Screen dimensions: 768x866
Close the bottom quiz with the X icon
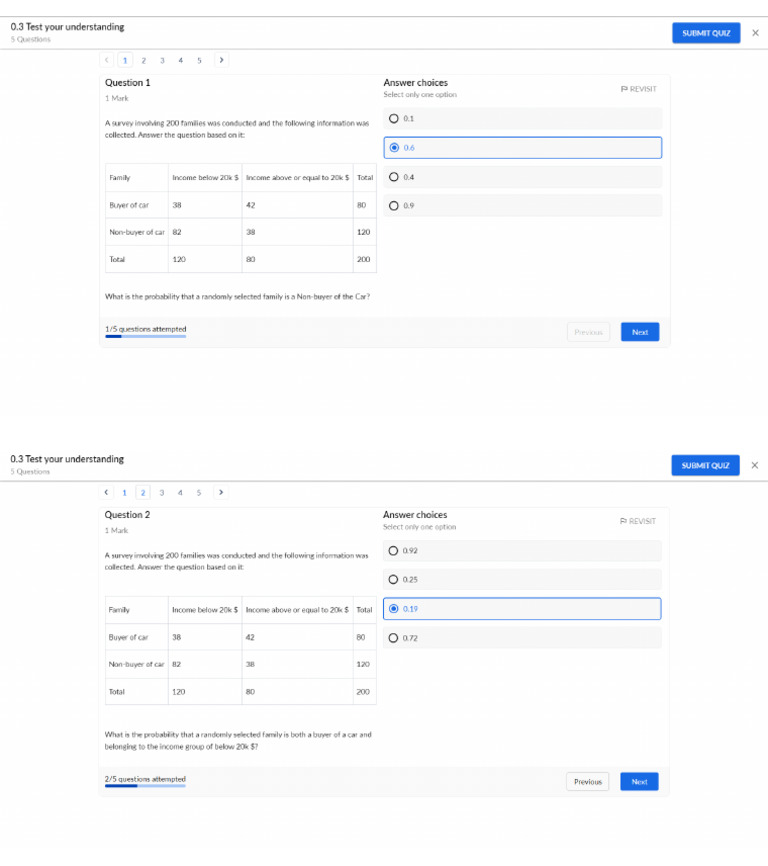[x=755, y=465]
